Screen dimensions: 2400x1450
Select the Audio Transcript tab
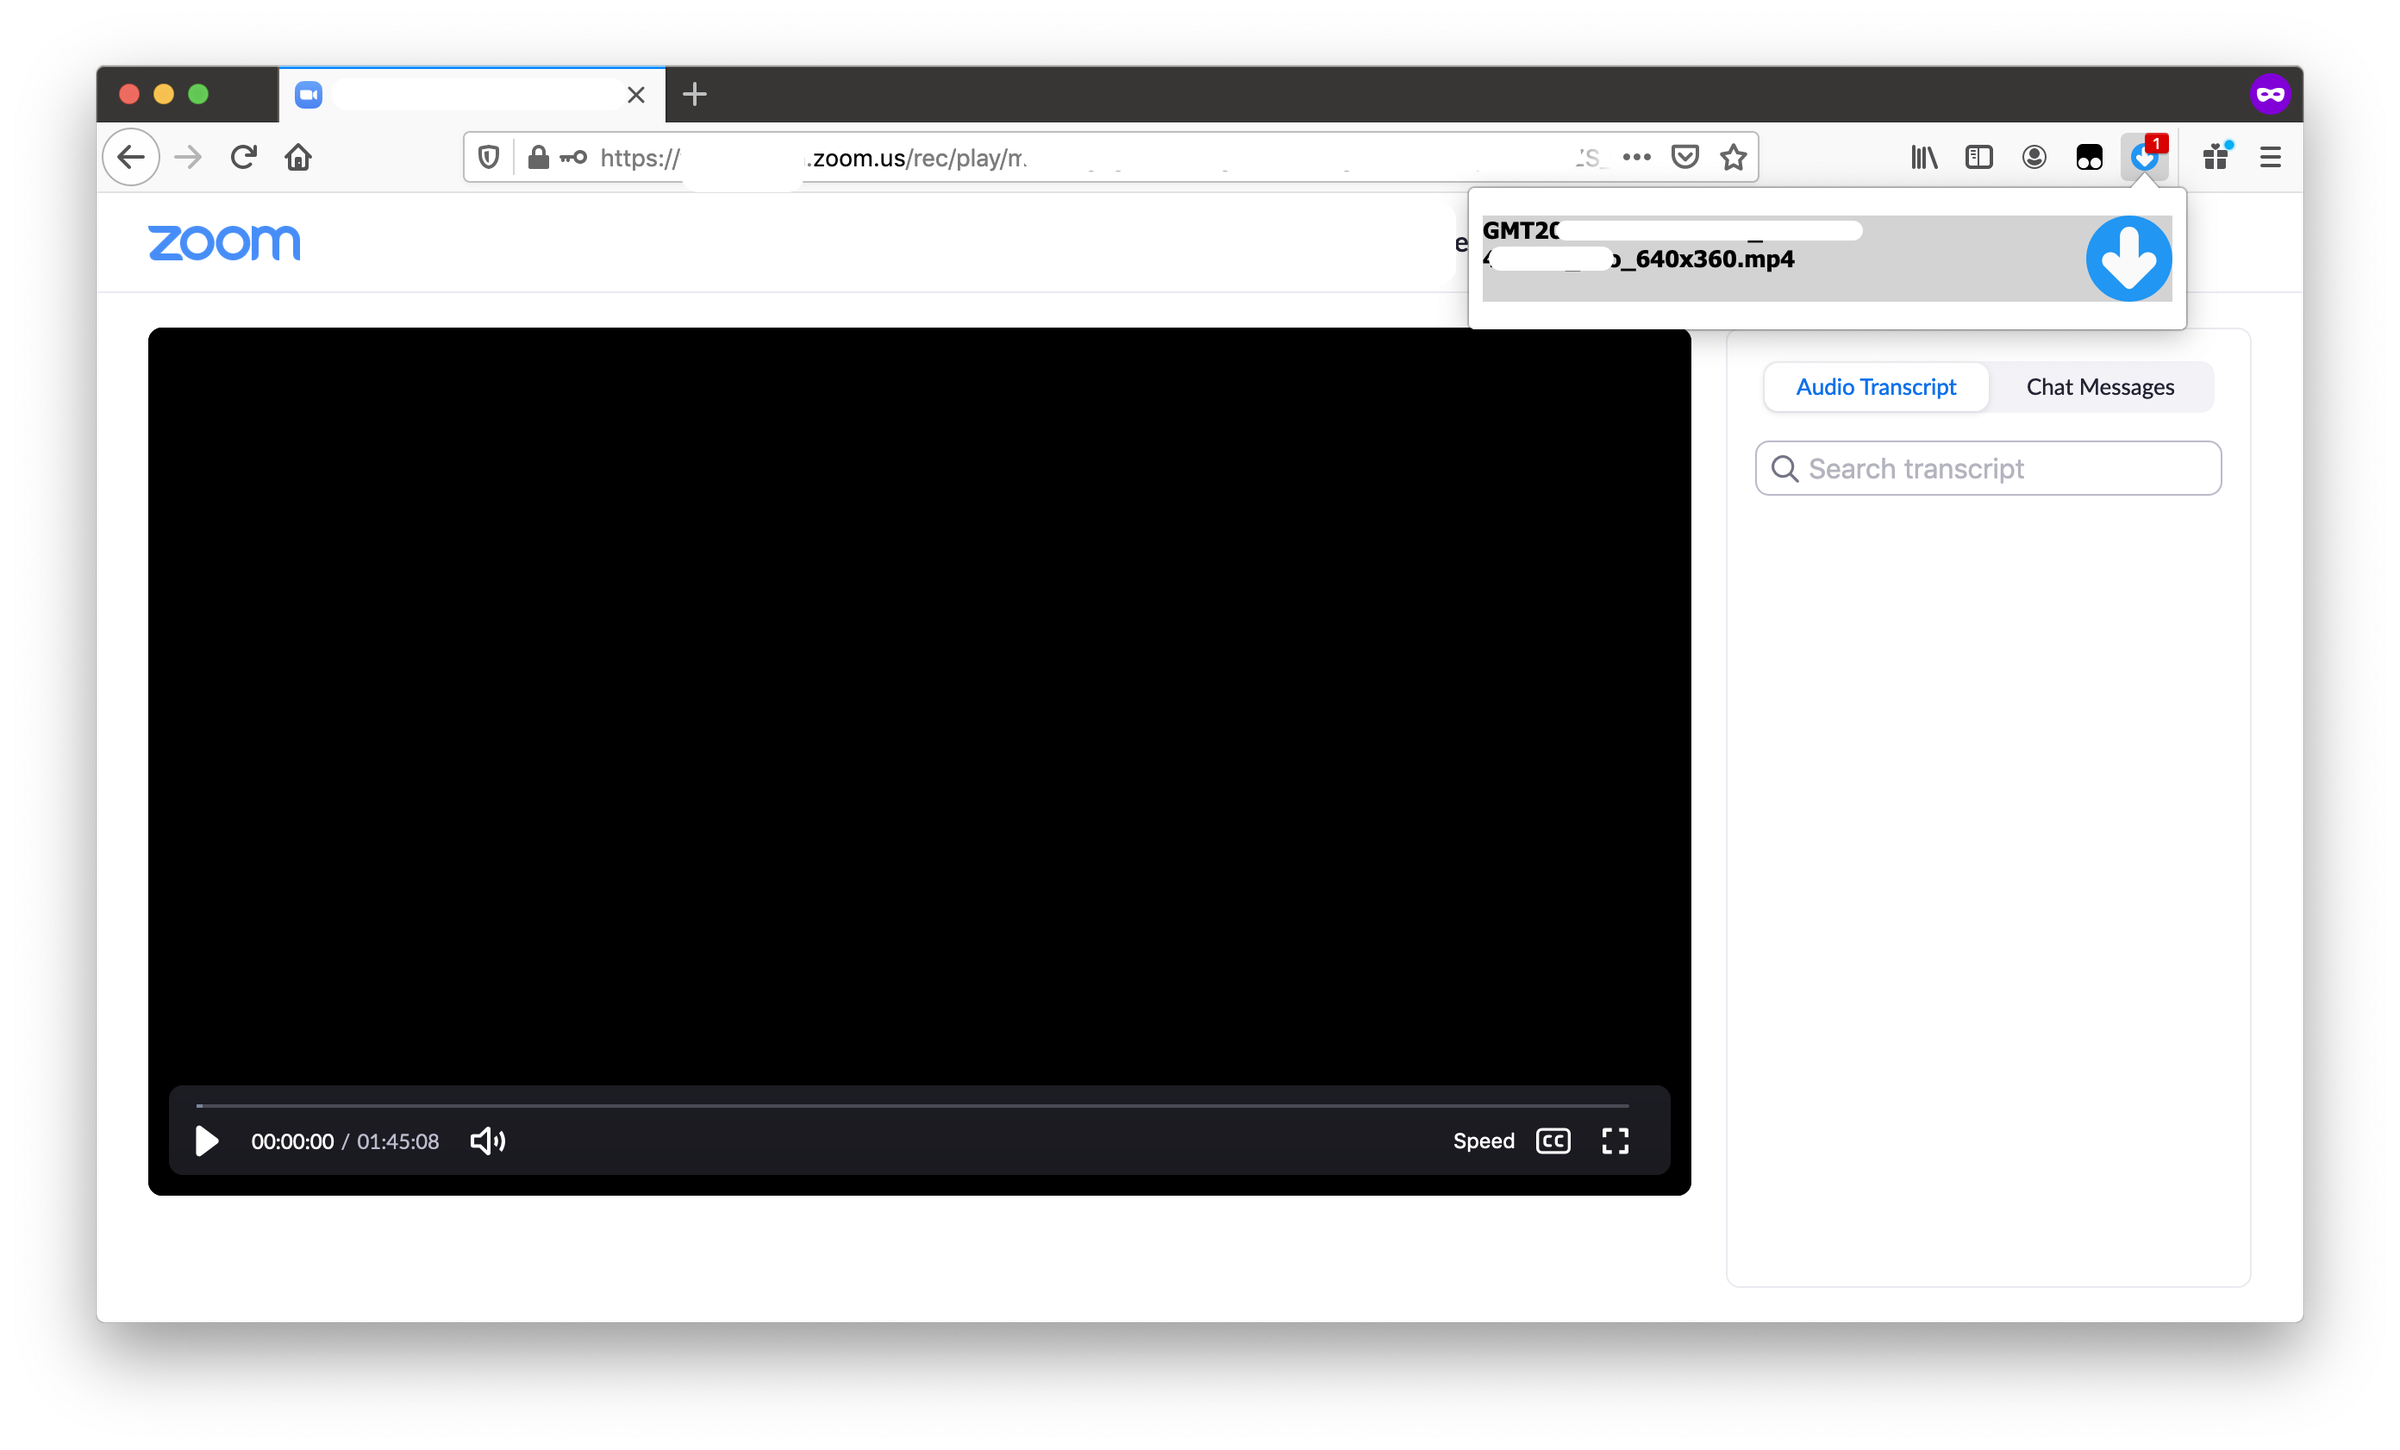point(1875,386)
